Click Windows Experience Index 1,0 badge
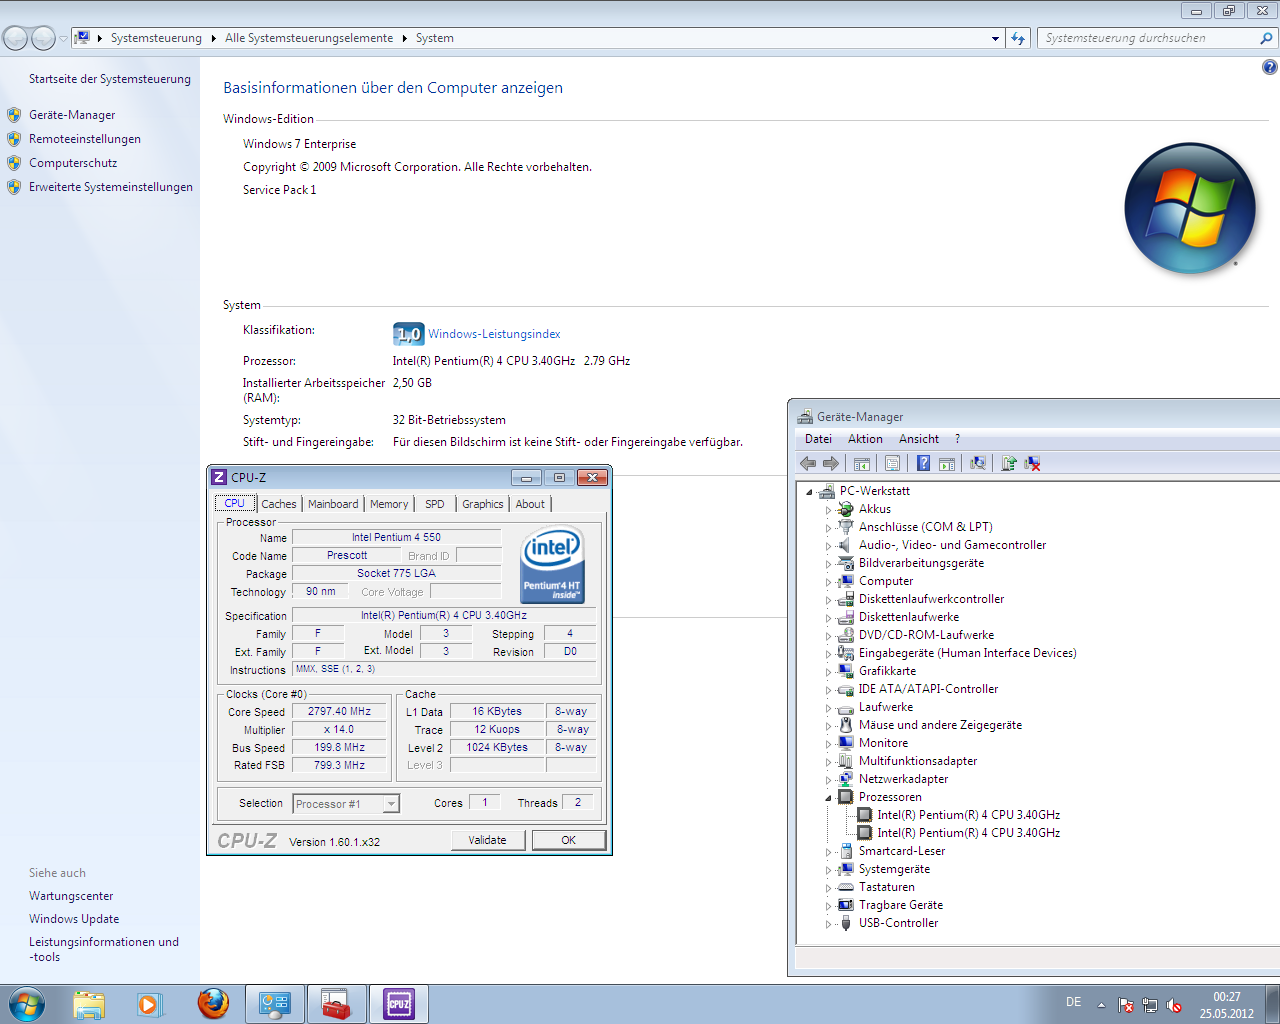This screenshot has height=1024, width=1280. point(408,334)
